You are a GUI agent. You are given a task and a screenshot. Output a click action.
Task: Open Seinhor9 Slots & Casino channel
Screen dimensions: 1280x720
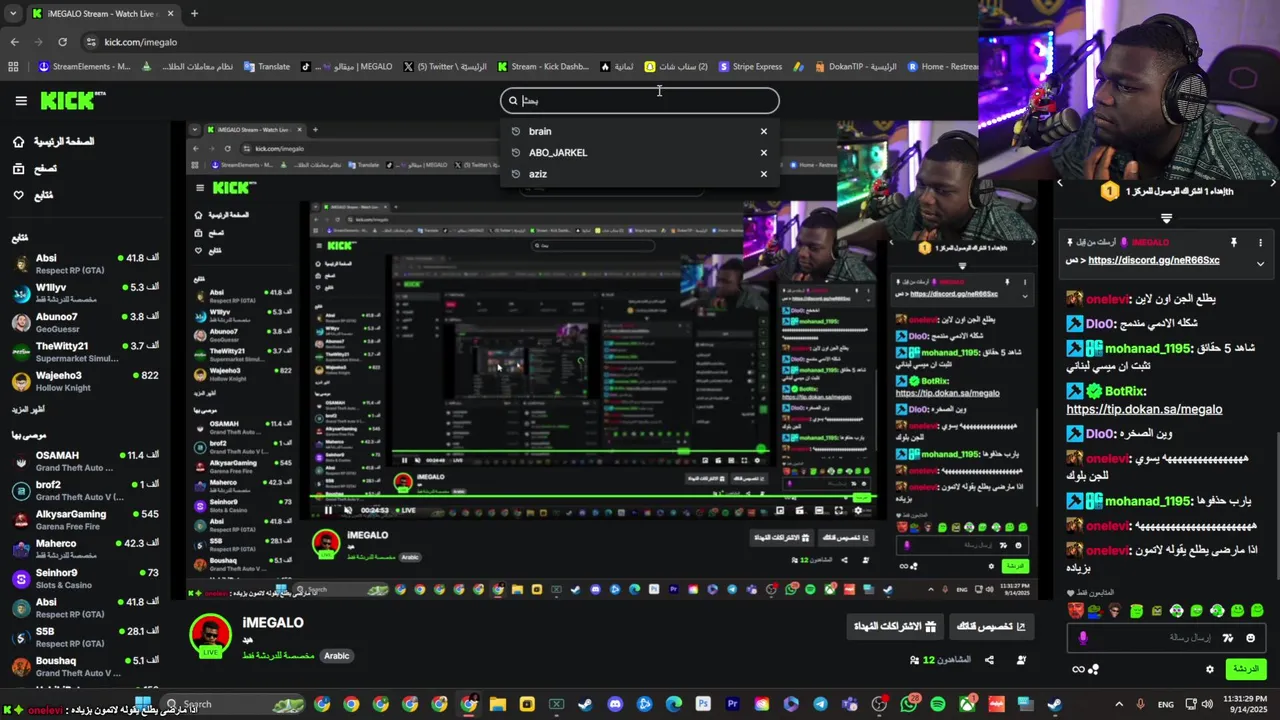85,578
